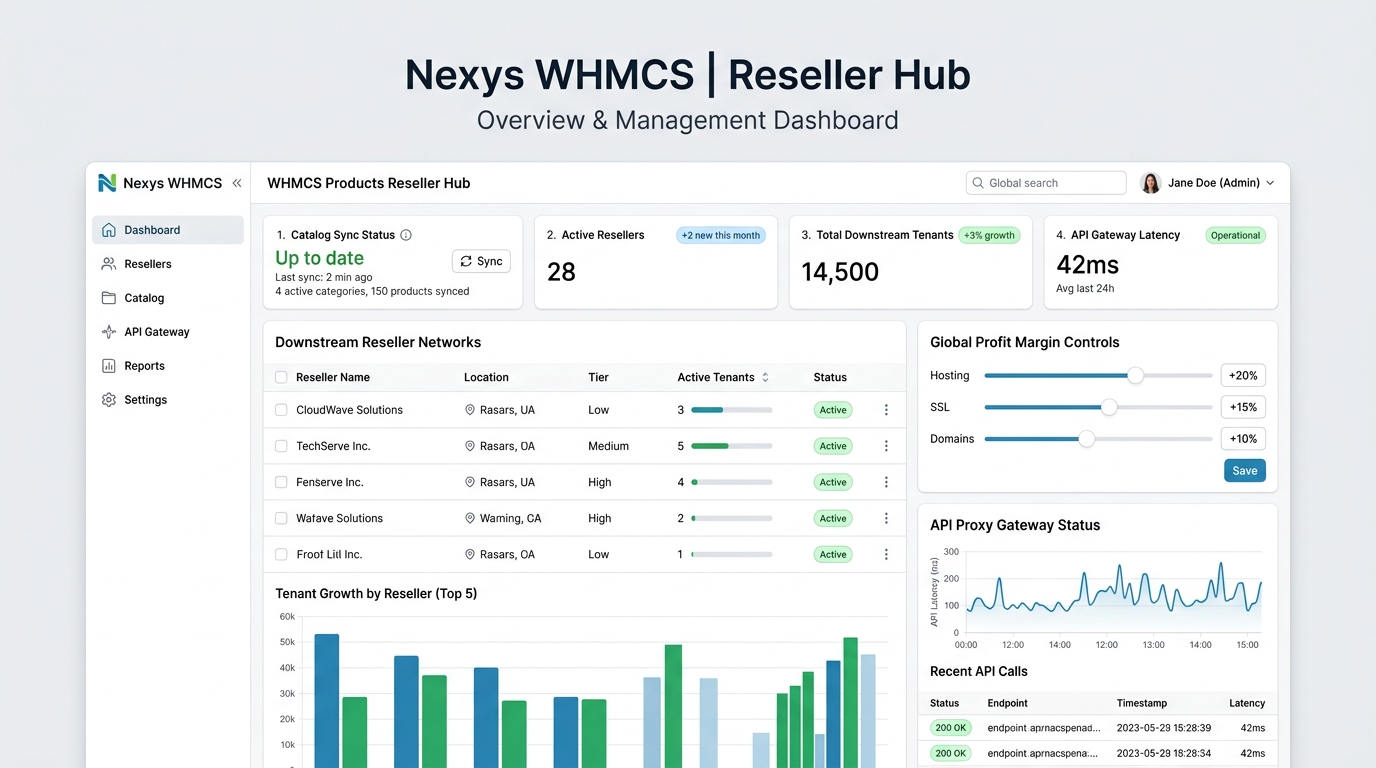This screenshot has width=1376, height=768.
Task: Collapse the sidebar with double-chevron icon
Action: coord(237,183)
